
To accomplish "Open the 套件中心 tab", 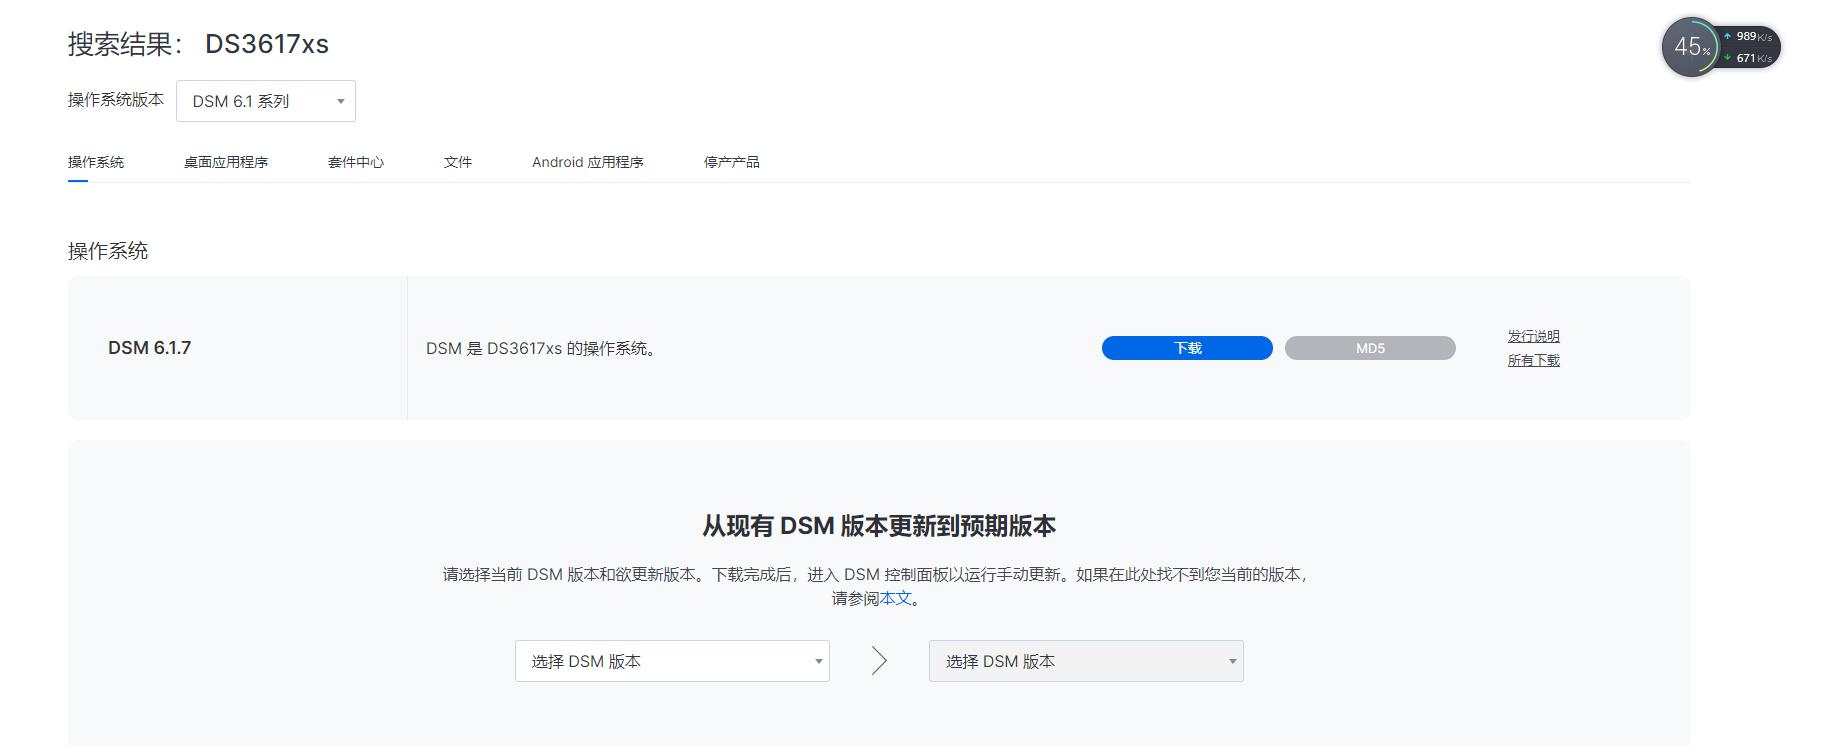I will click(356, 162).
